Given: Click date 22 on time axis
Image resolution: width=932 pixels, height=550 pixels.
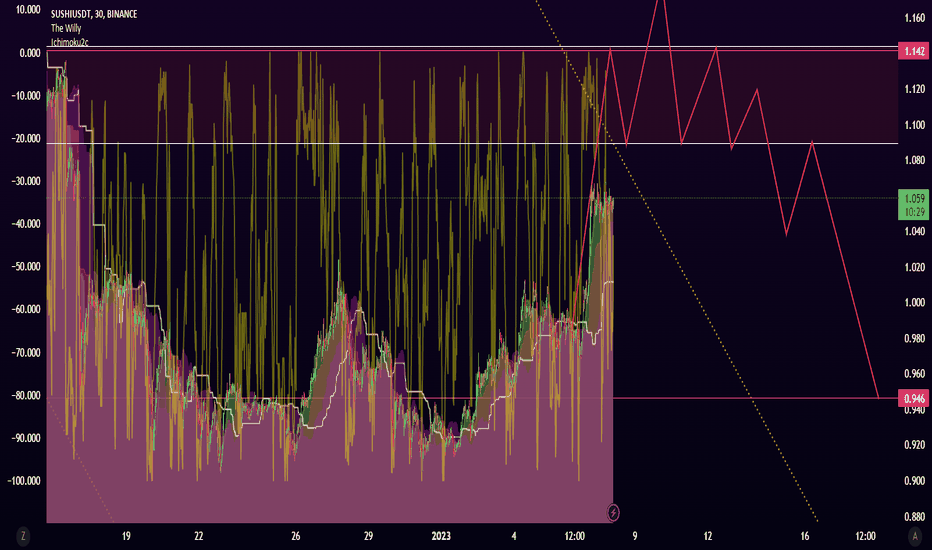Looking at the screenshot, I should tap(199, 536).
